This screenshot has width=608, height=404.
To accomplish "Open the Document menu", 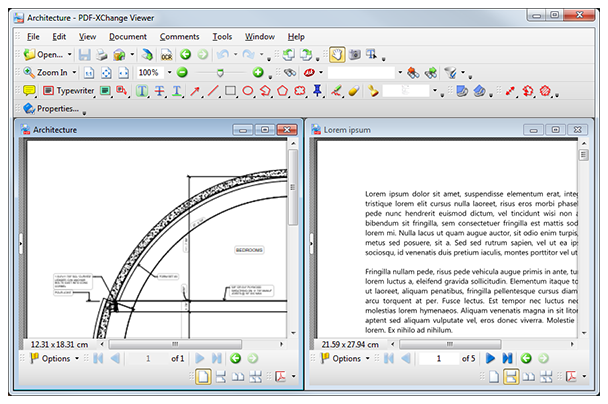I will 128,37.
